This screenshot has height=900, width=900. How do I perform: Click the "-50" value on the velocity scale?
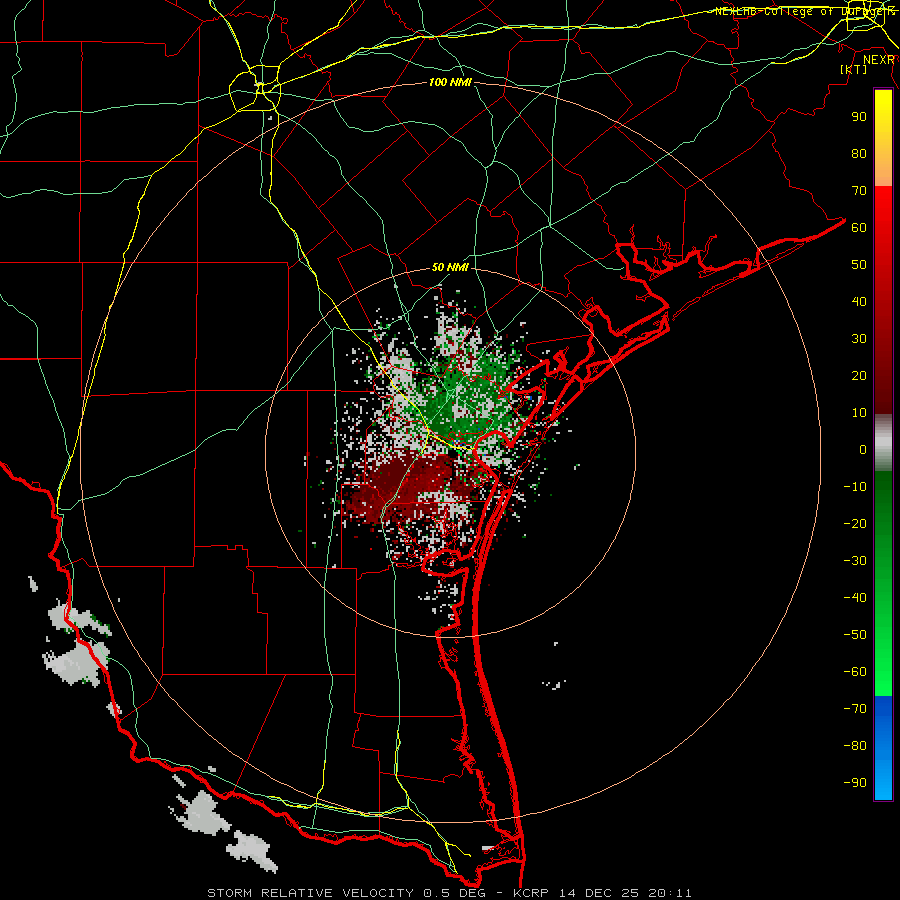855,635
